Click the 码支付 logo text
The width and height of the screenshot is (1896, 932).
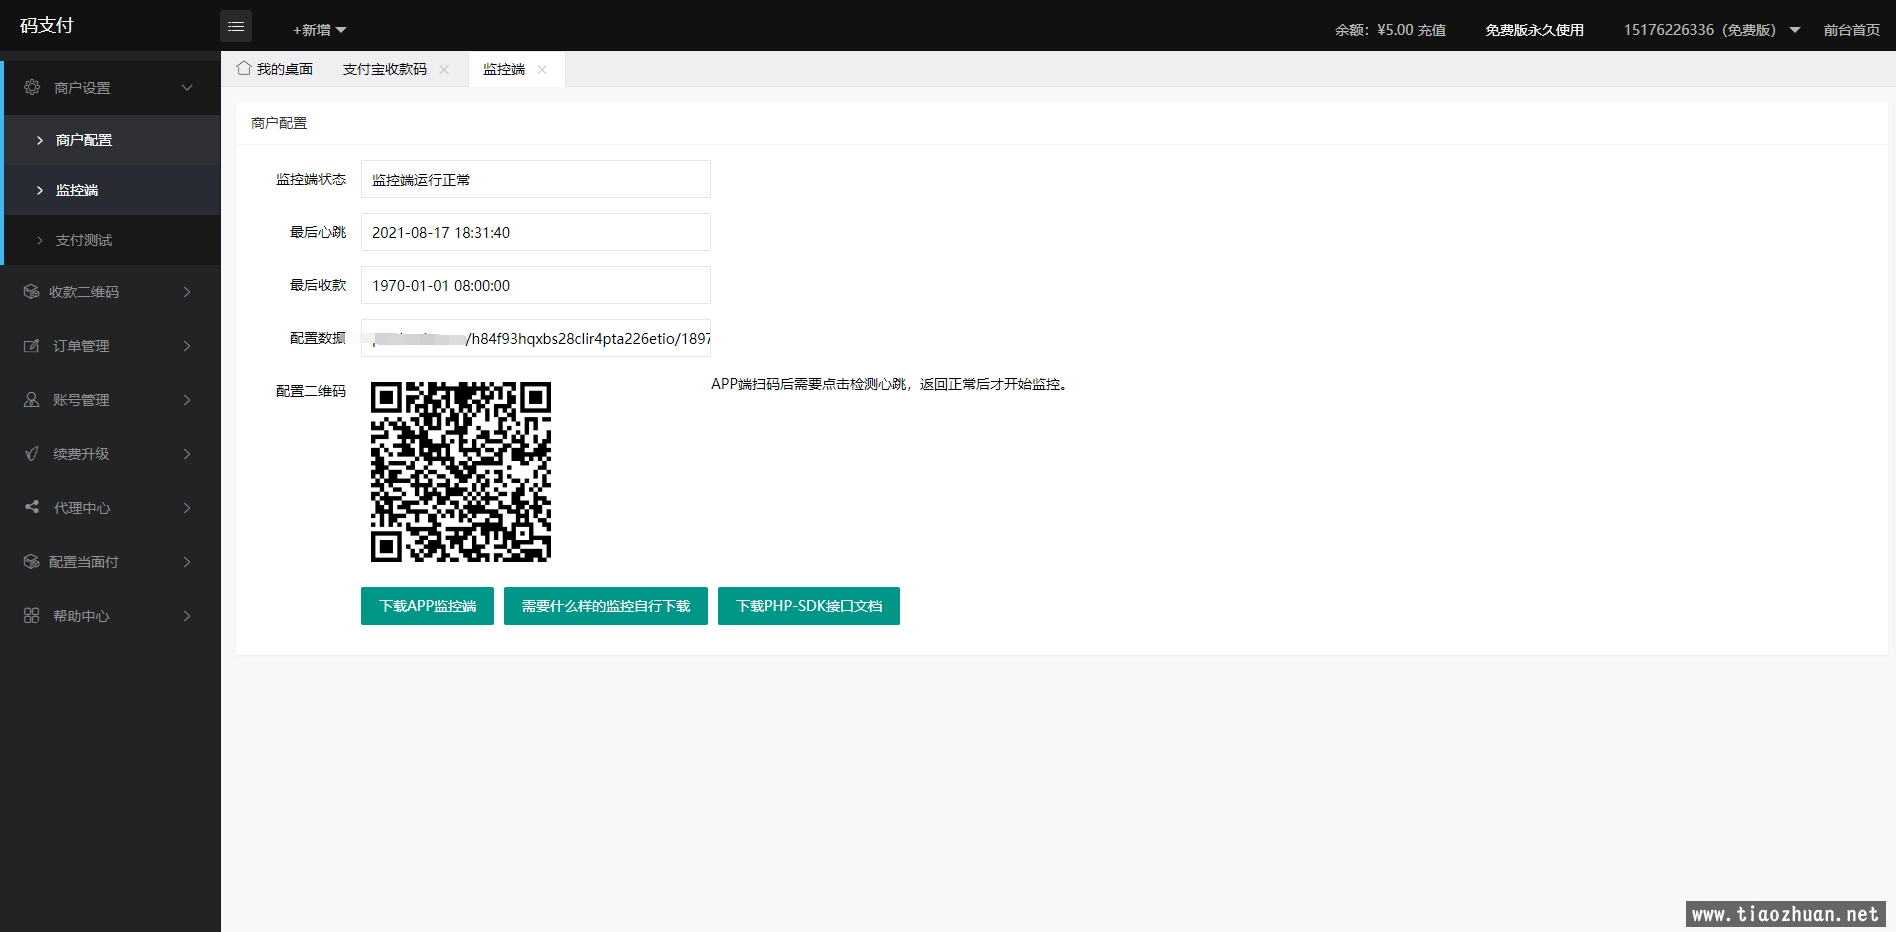(47, 26)
